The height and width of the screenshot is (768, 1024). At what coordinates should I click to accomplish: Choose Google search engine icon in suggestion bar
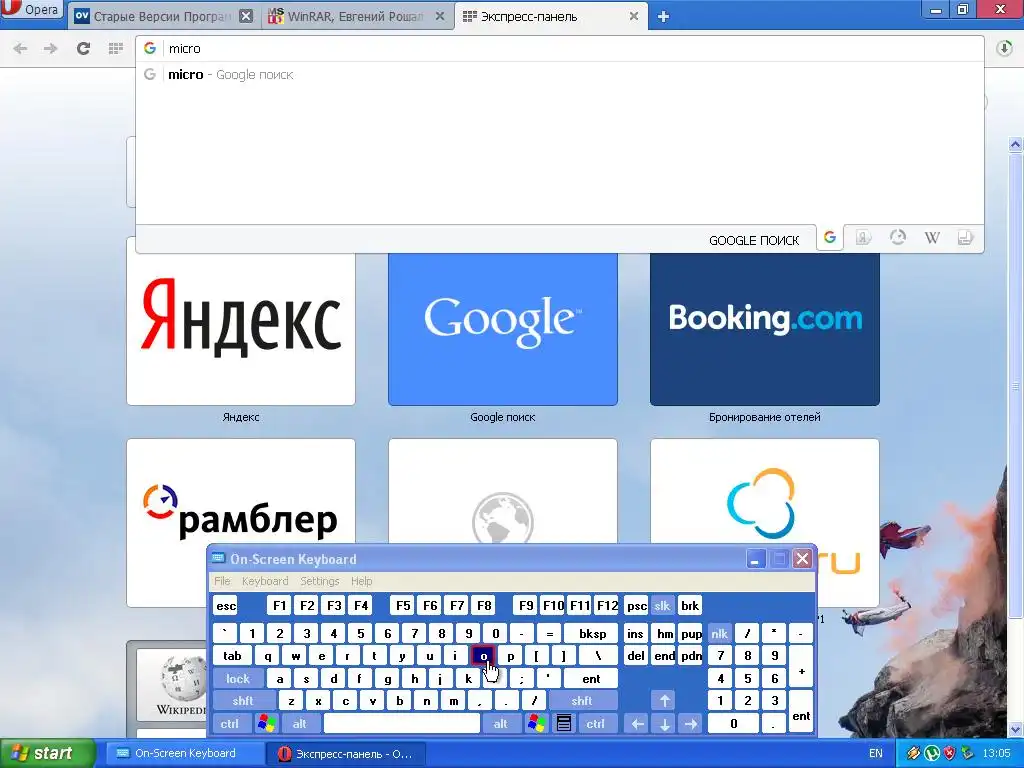click(x=830, y=237)
